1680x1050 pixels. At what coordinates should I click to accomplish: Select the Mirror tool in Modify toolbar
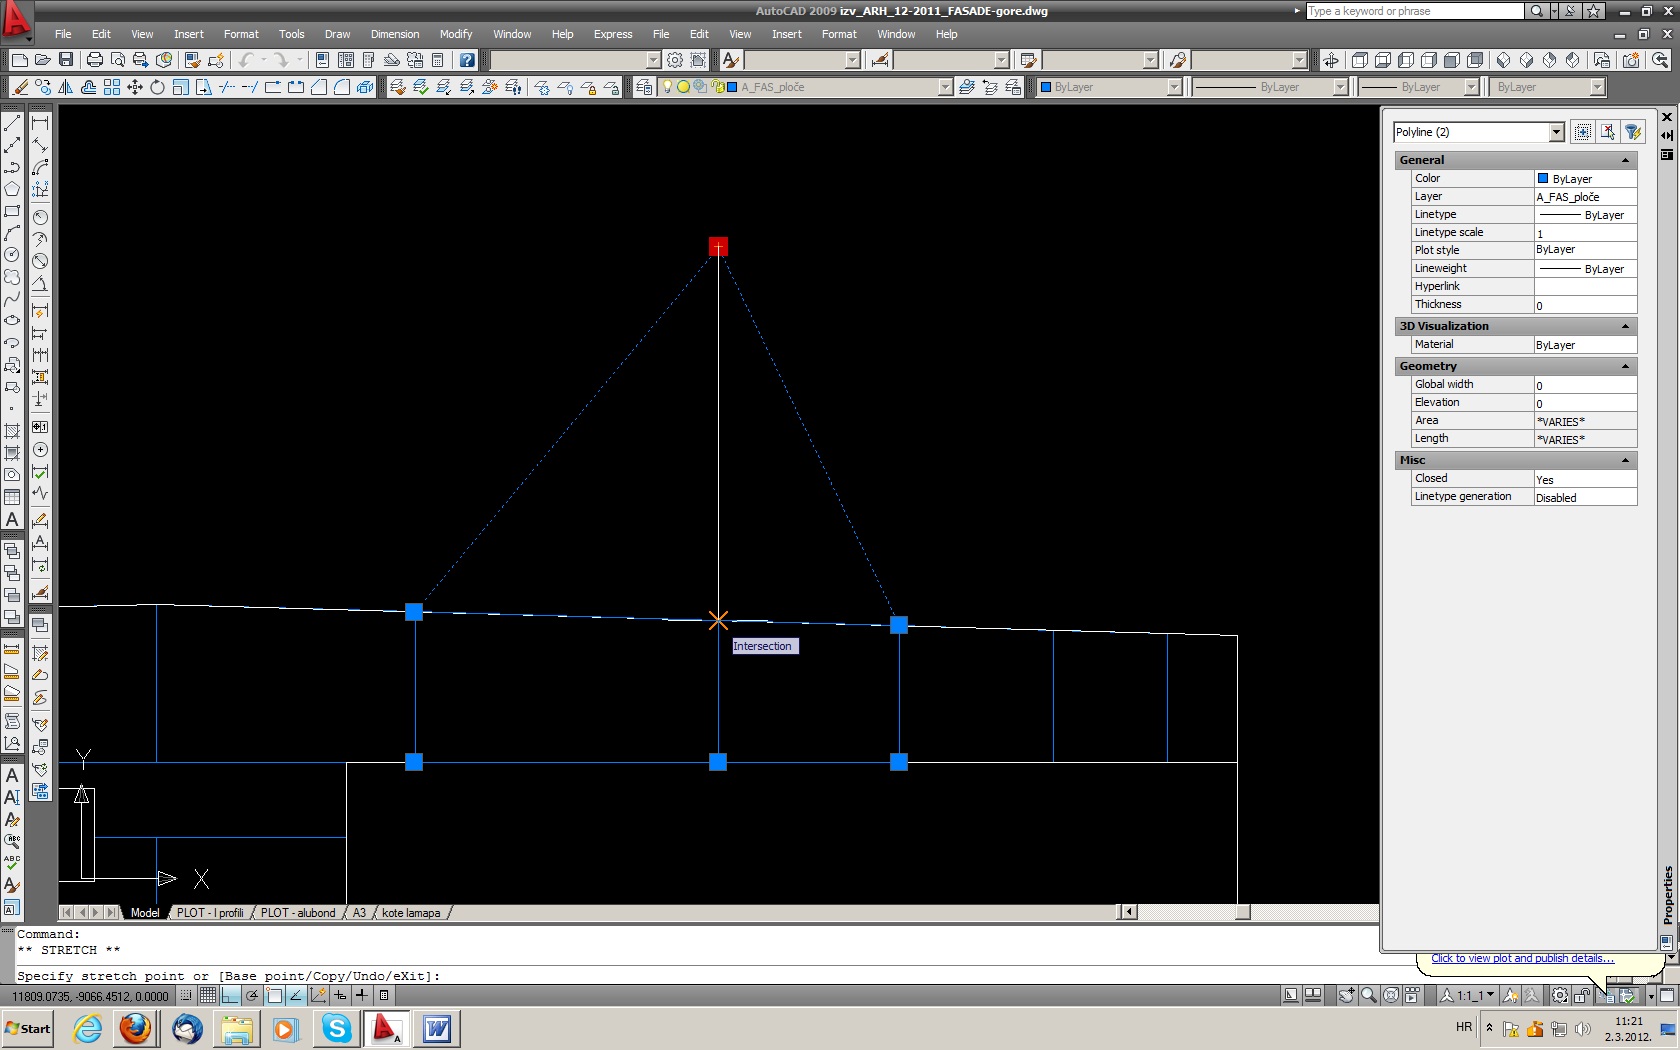[x=66, y=87]
